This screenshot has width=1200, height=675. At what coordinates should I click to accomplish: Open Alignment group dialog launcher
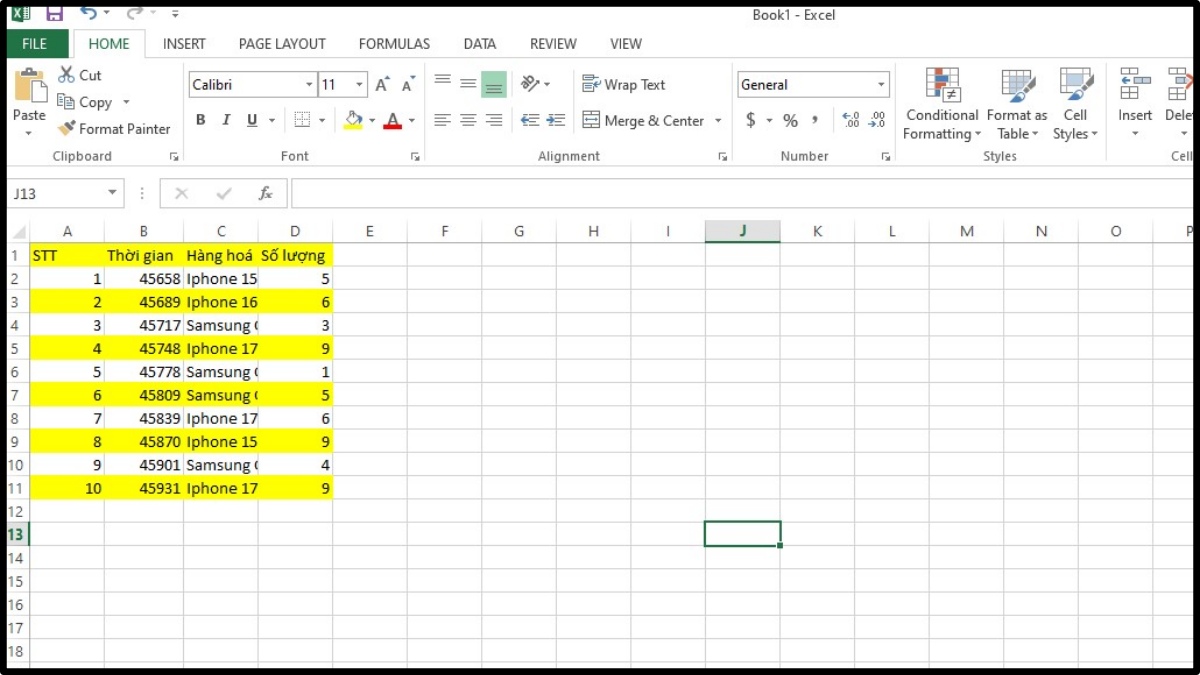click(x=723, y=157)
